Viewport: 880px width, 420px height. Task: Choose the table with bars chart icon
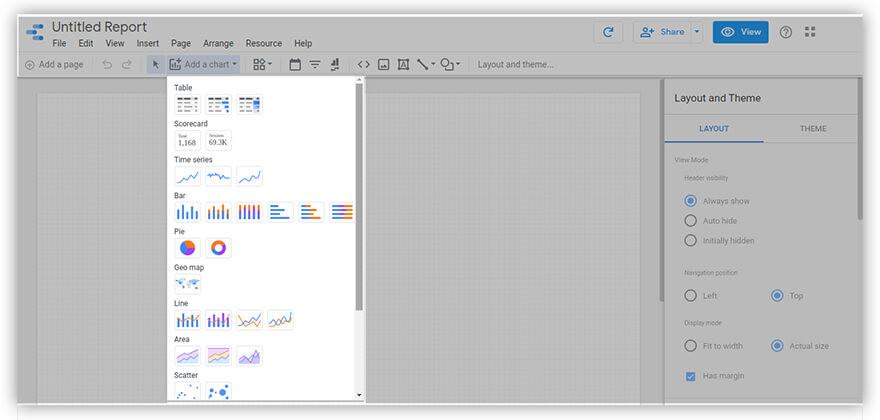click(x=218, y=104)
